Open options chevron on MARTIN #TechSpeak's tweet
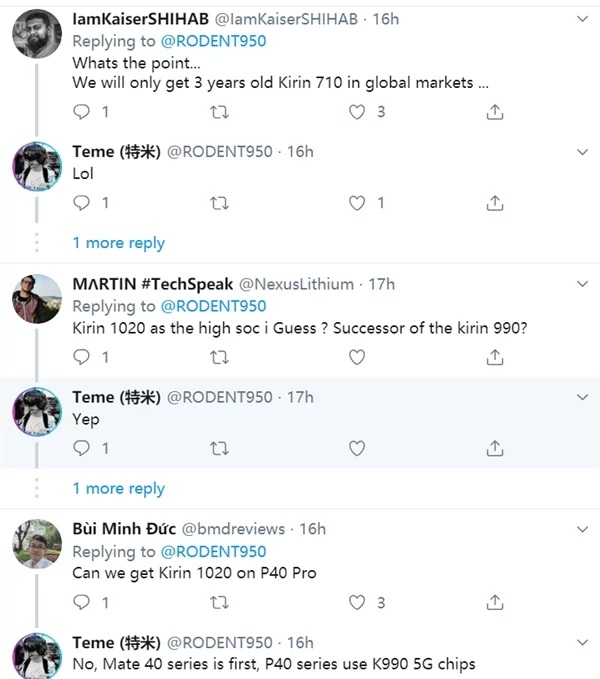Viewport: 600px width, 679px height. click(583, 284)
